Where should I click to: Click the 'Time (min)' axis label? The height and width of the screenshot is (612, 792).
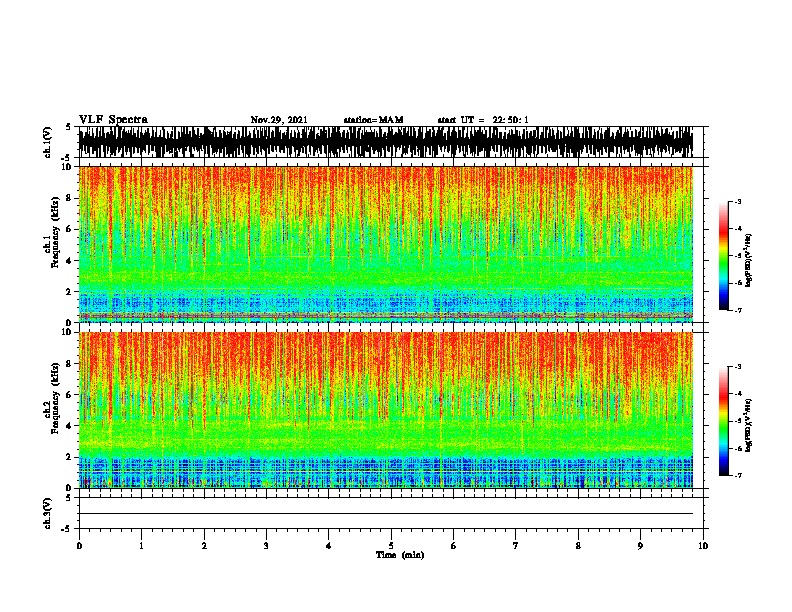coord(400,555)
